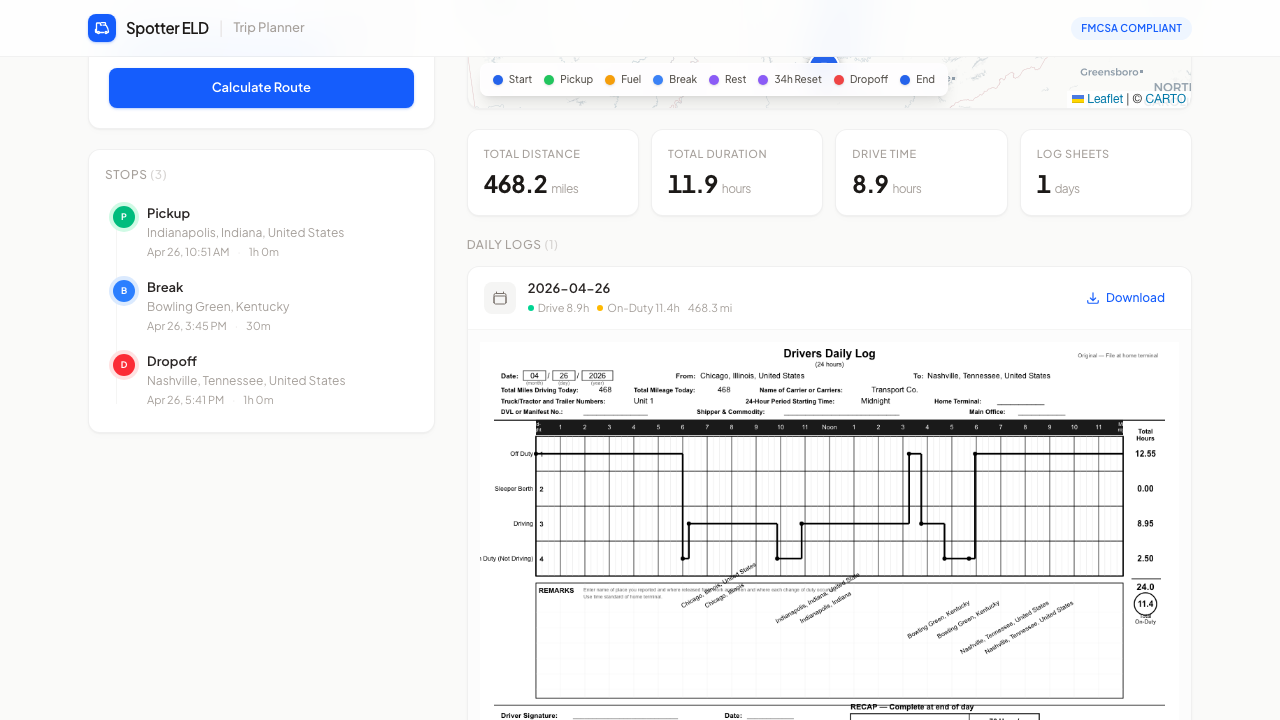Click the red Dropoff stop marker icon
This screenshot has height=720, width=1280.
[x=124, y=365]
